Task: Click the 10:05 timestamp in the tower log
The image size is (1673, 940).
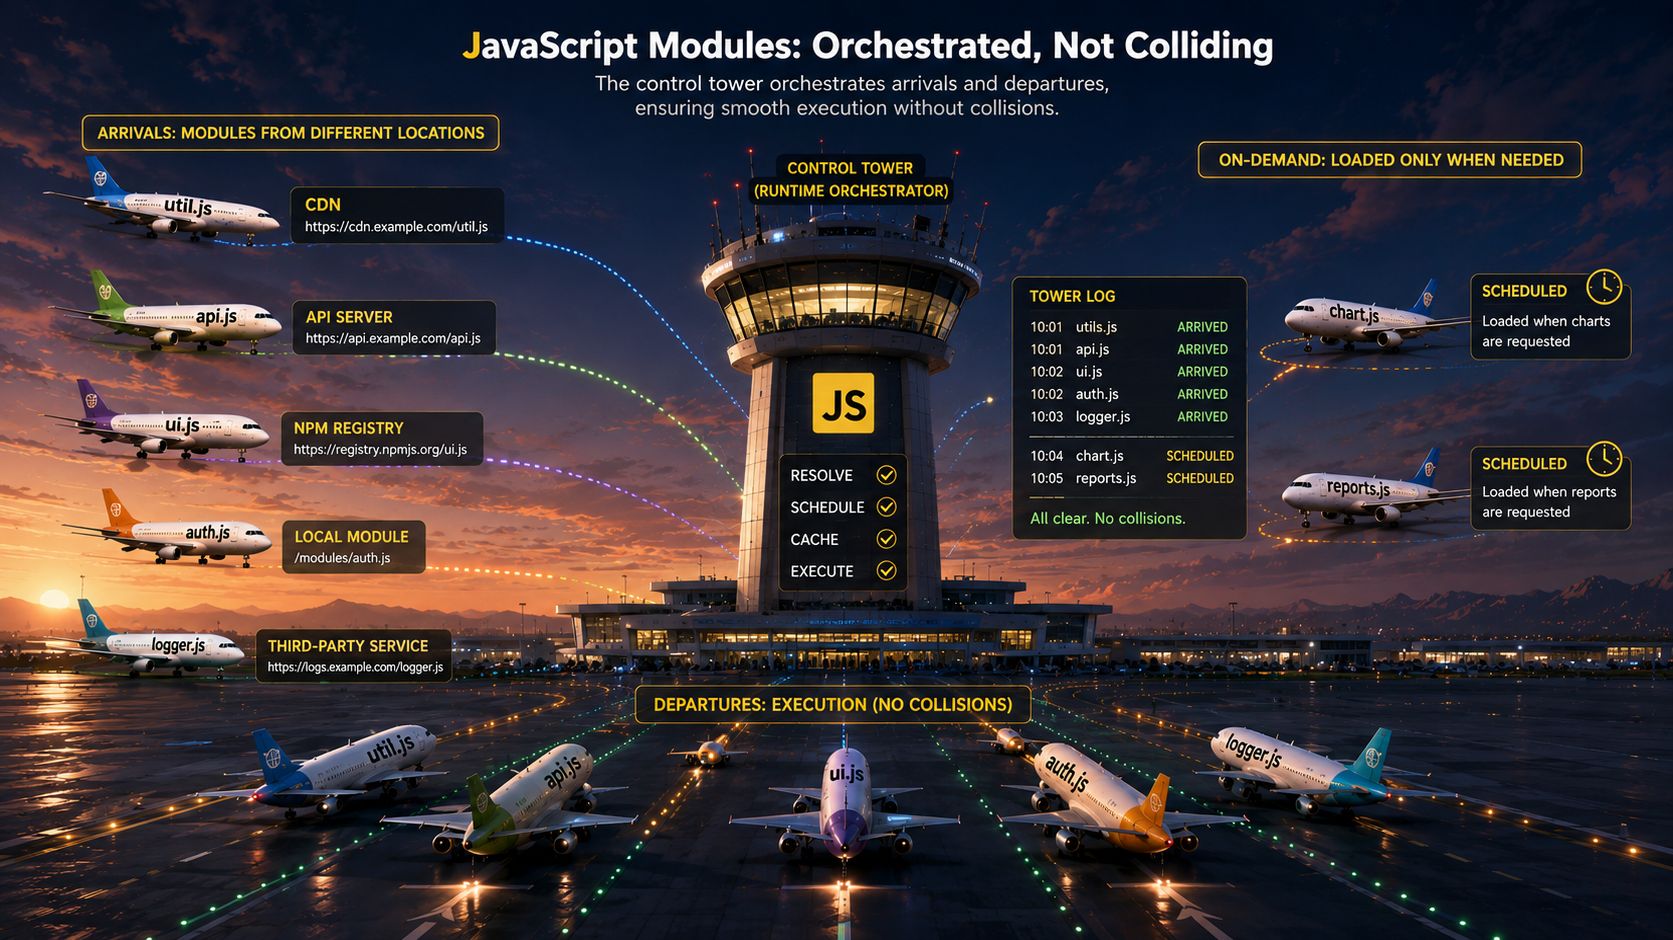Action: [x=1046, y=479]
